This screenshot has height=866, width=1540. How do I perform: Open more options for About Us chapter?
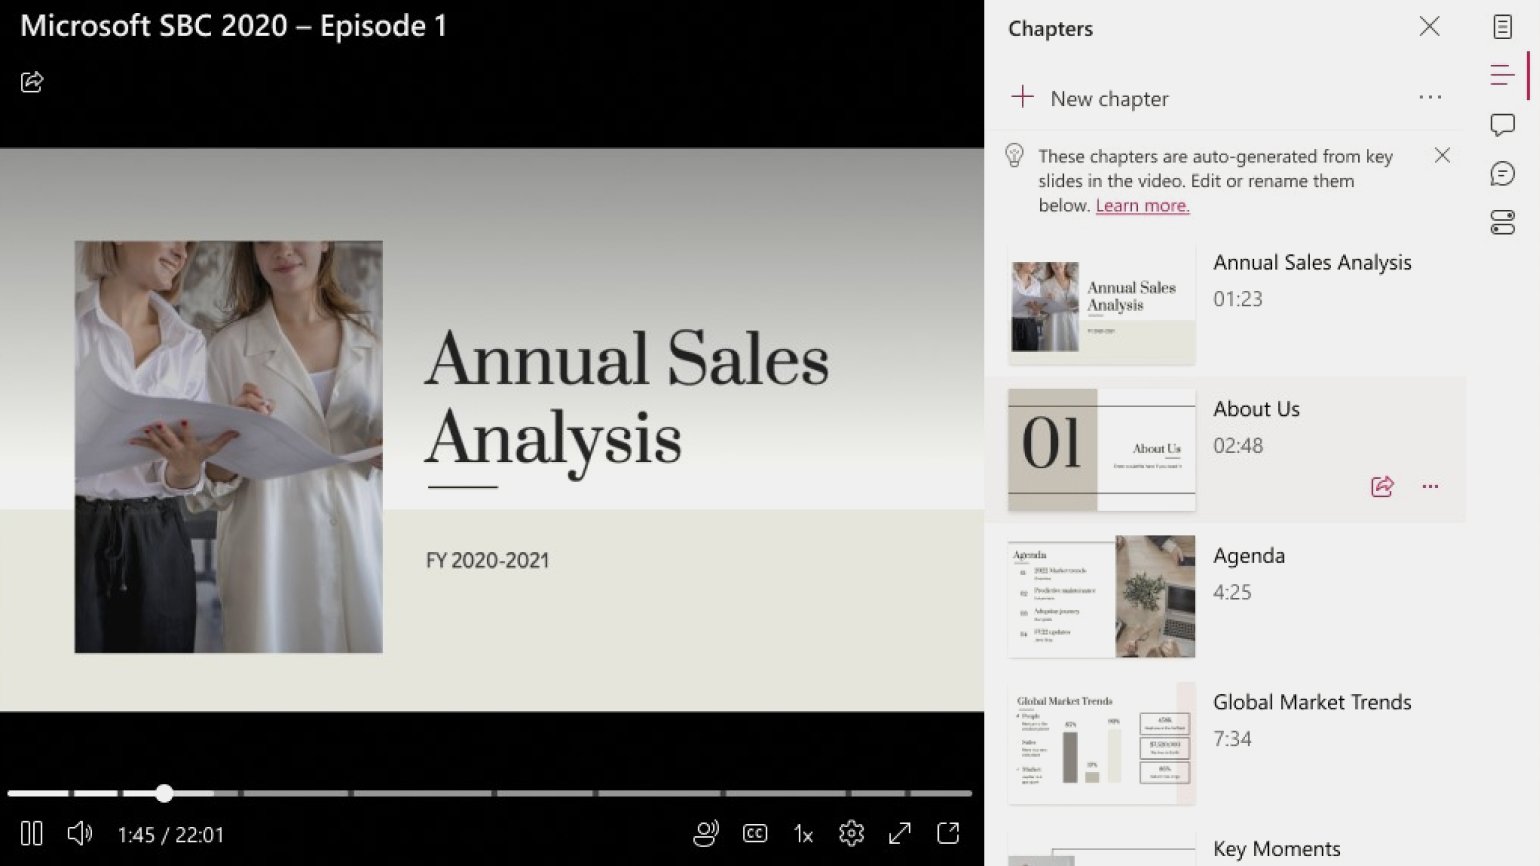pos(1430,487)
